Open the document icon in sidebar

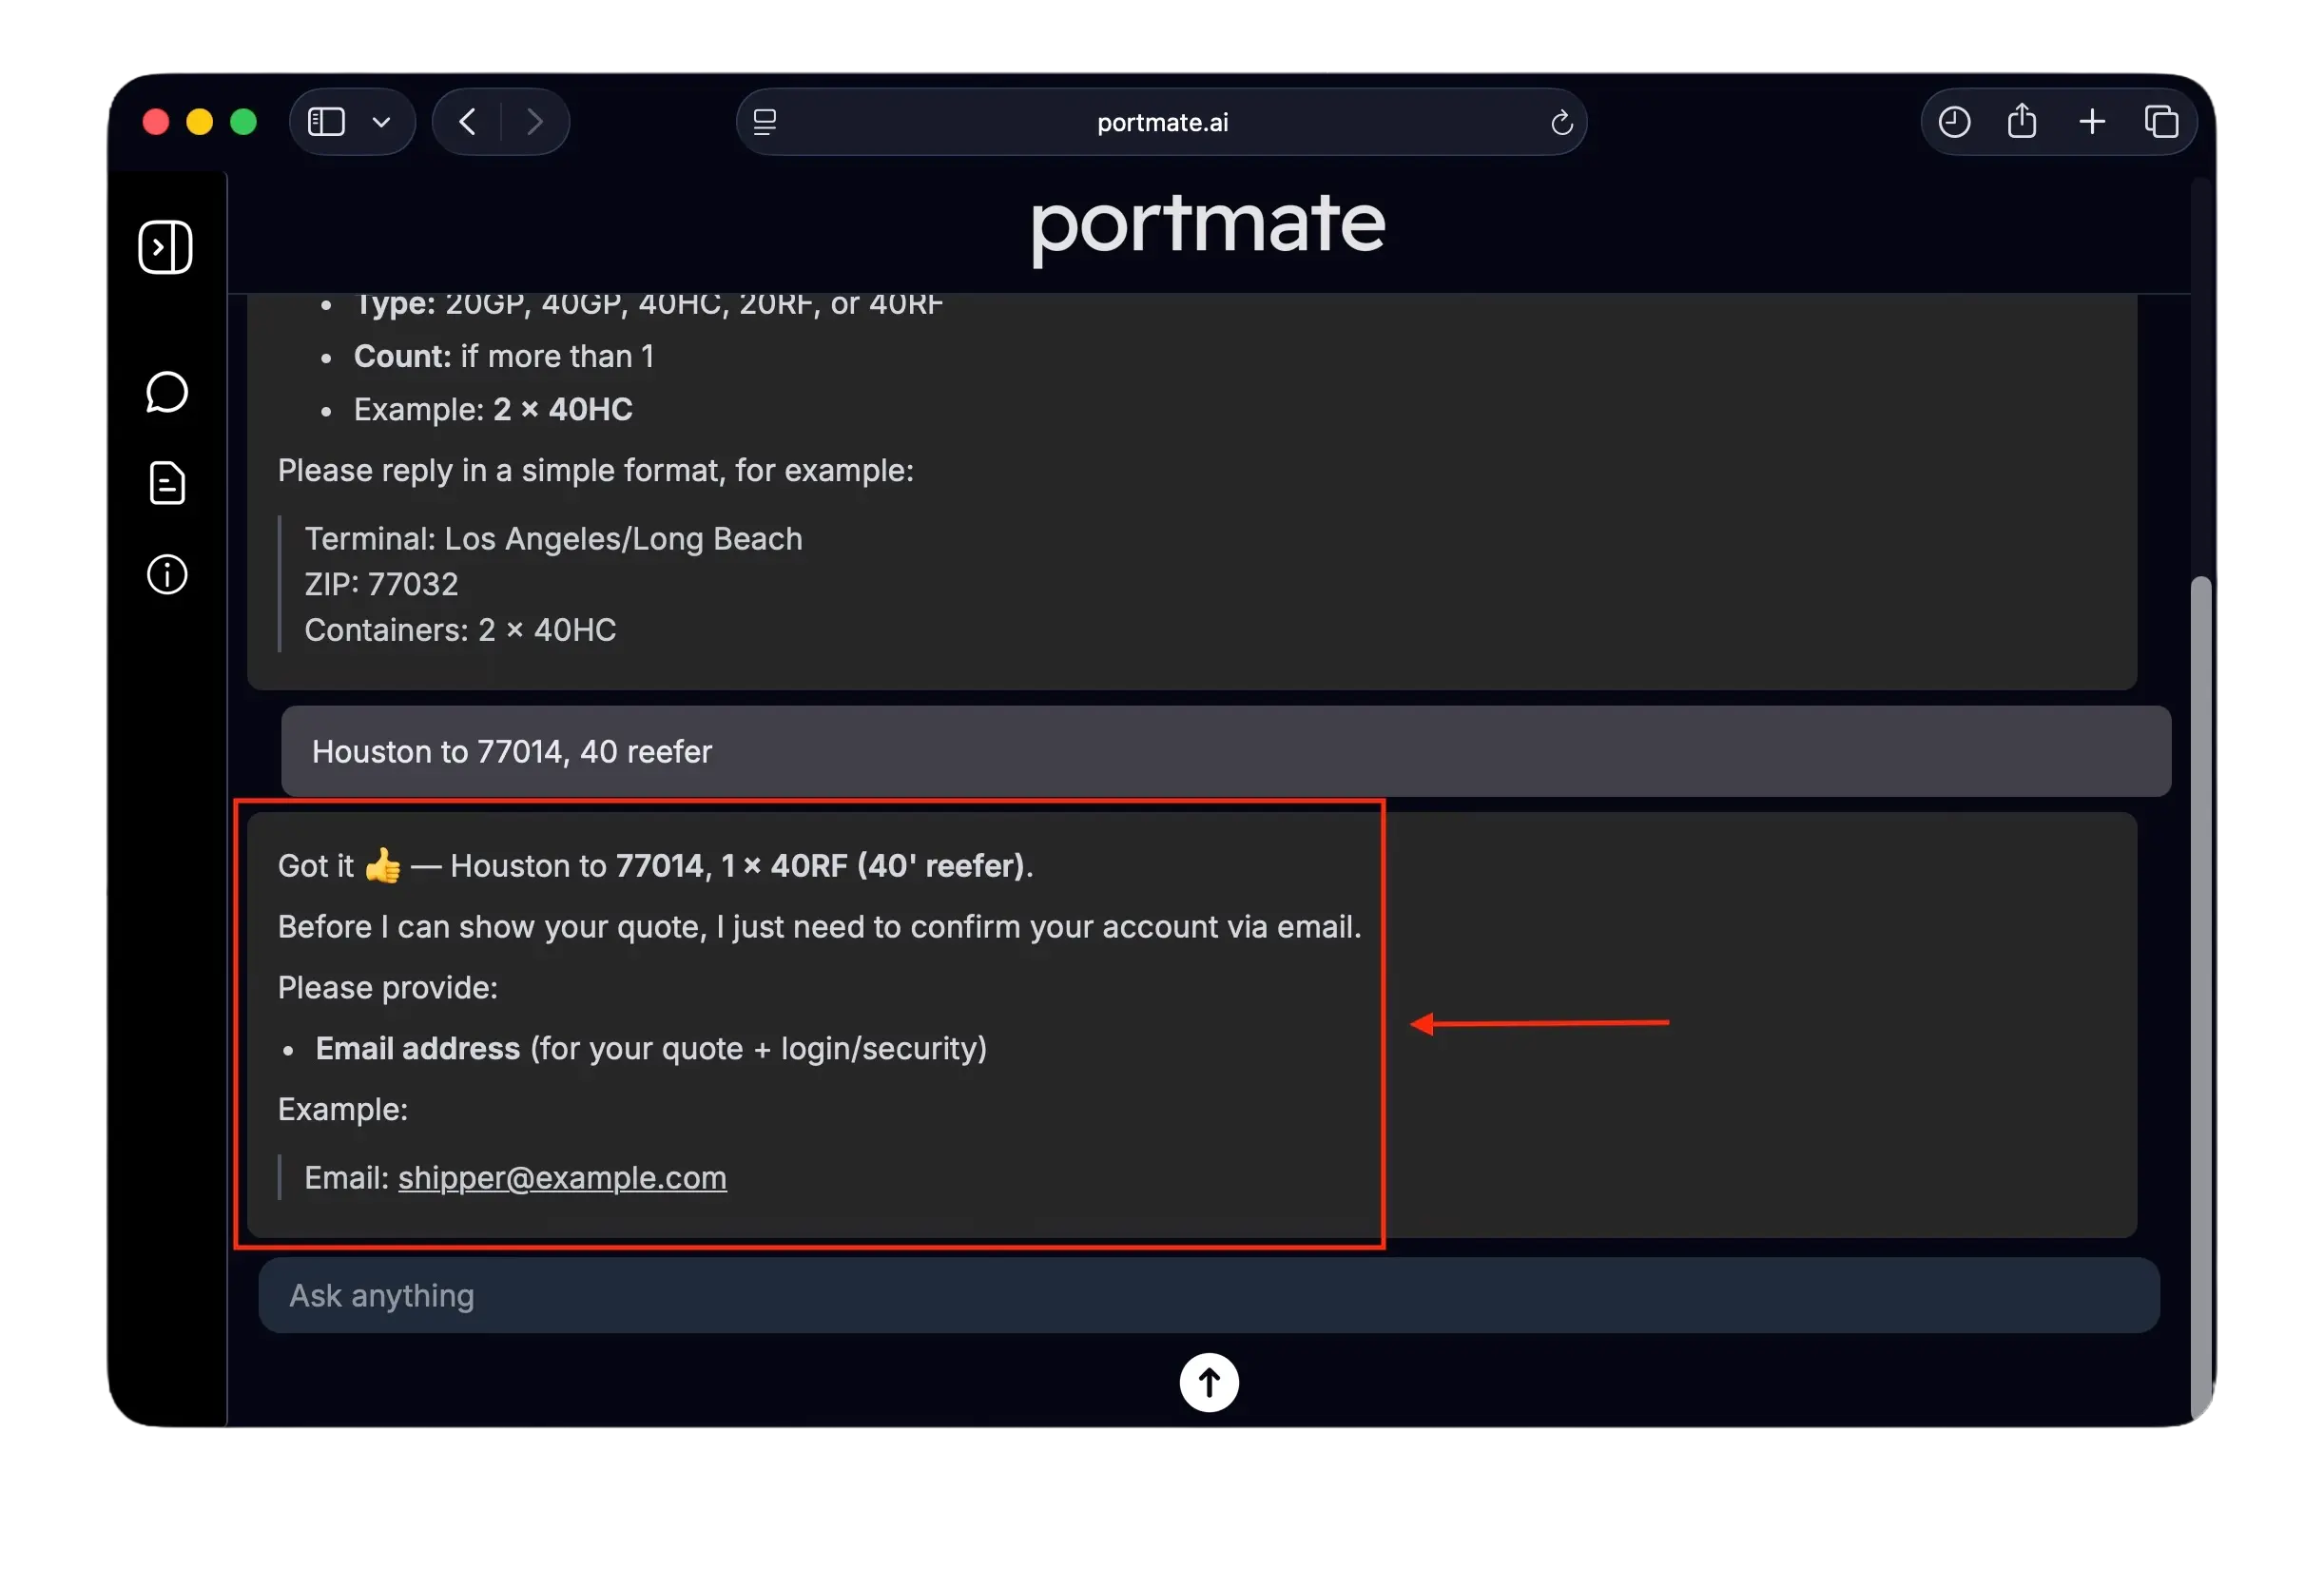[x=167, y=483]
